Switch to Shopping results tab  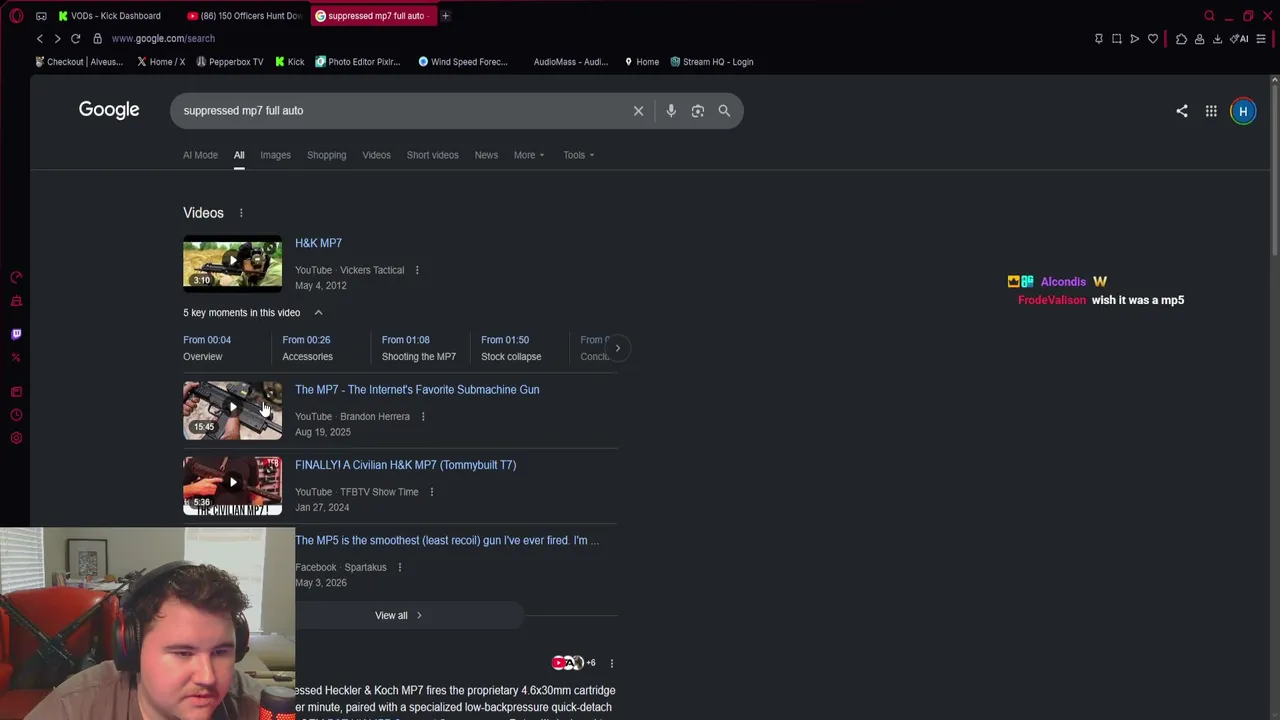[326, 155]
